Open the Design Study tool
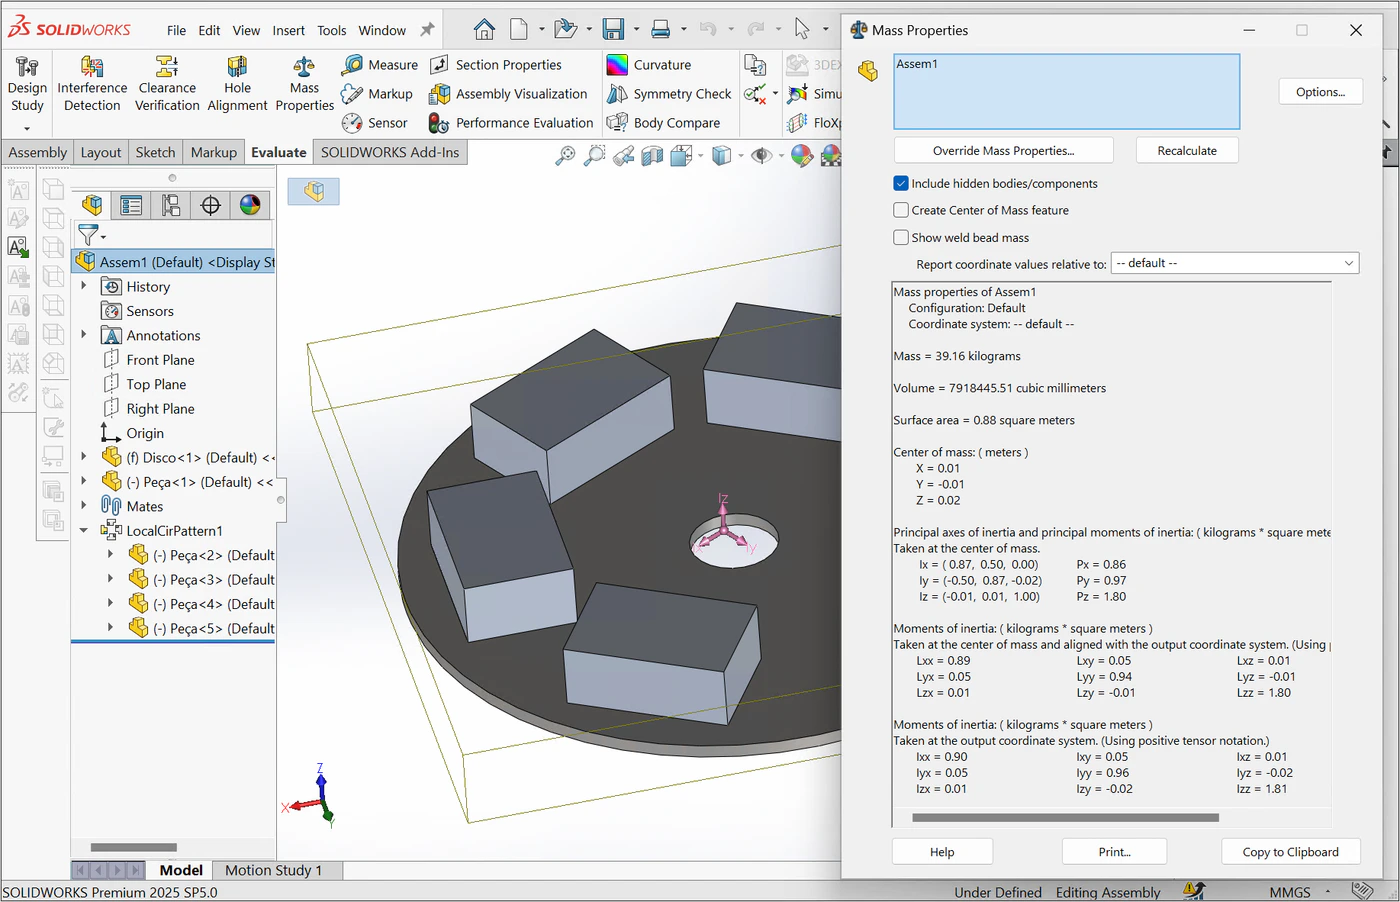Viewport: 1400px width, 902px height. click(x=27, y=85)
